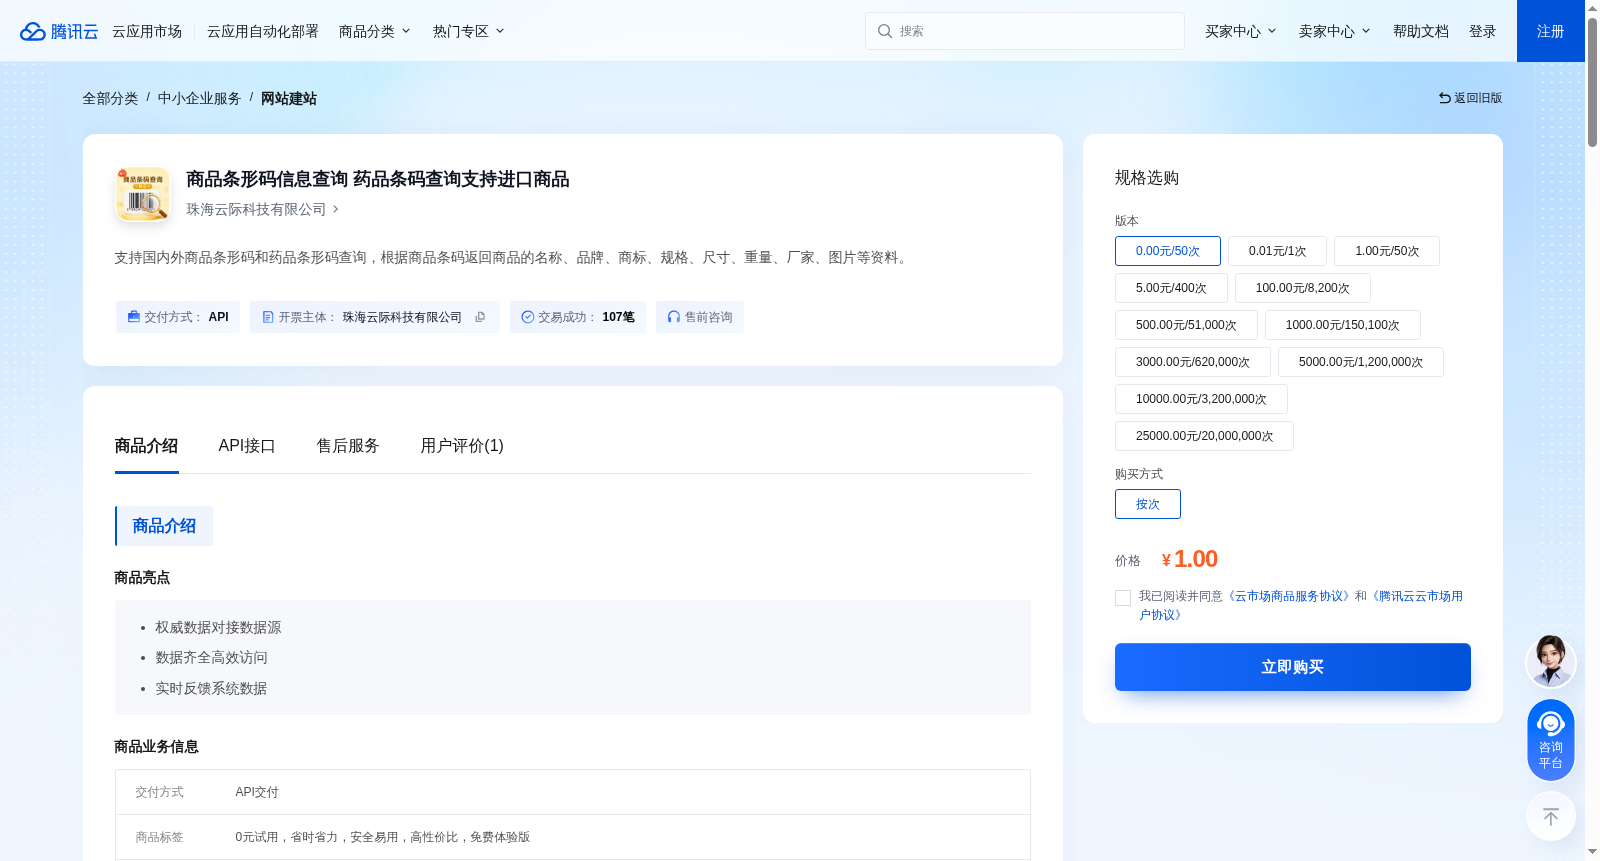This screenshot has width=1600, height=861.
Task: Select the 商品介绍 section heading
Action: pyautogui.click(x=164, y=526)
